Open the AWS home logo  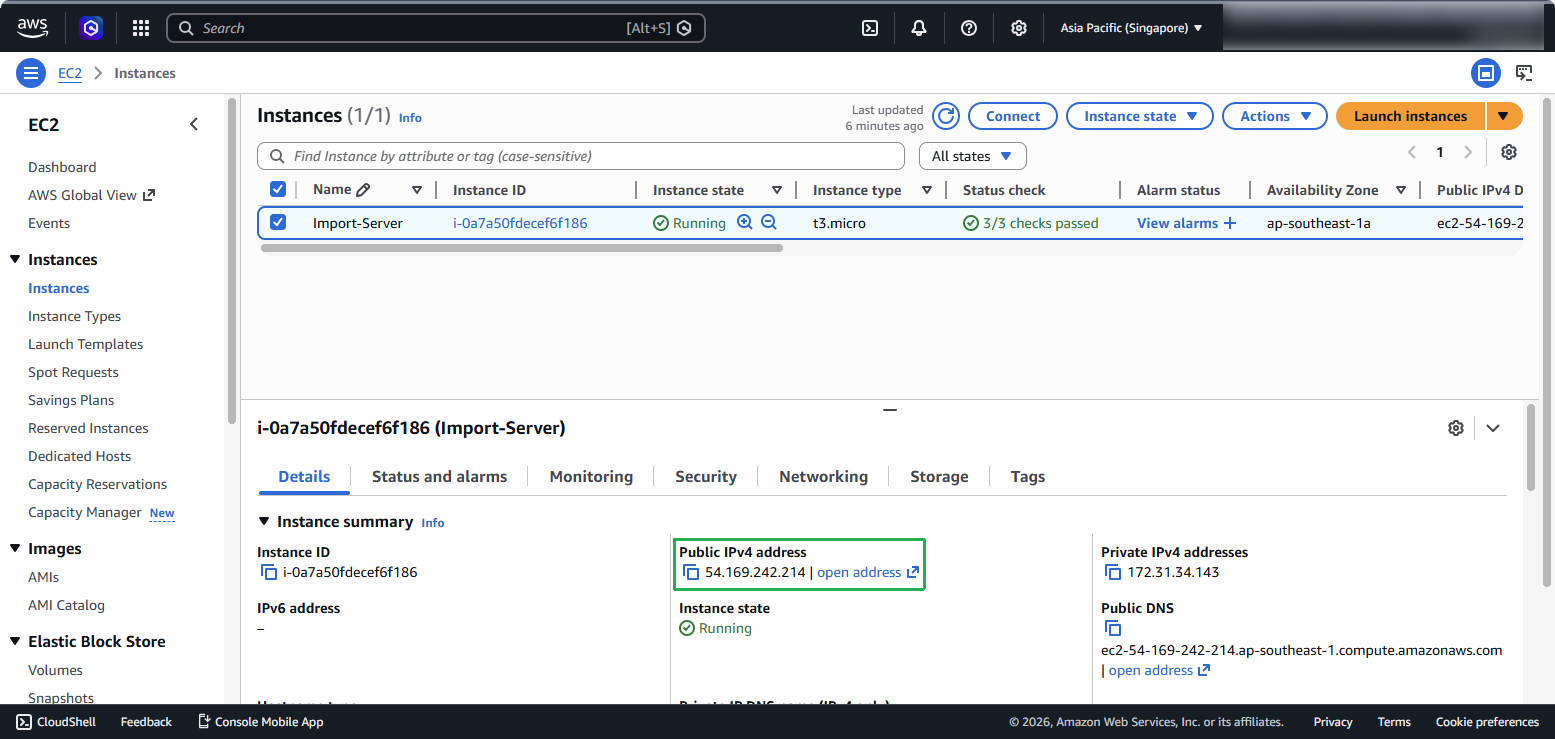click(x=33, y=28)
